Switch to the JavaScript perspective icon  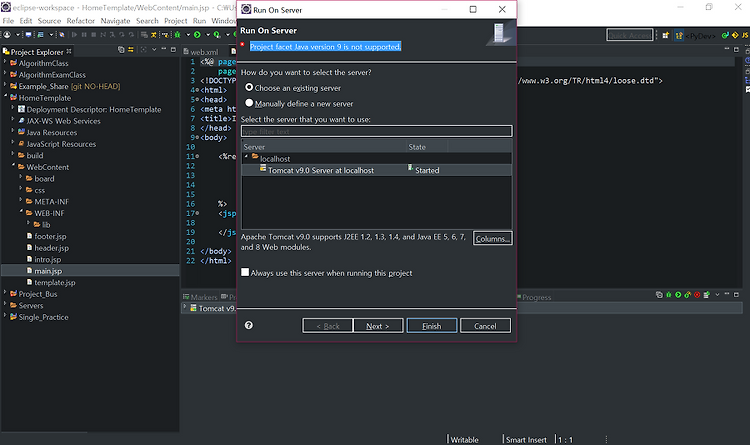click(x=745, y=35)
